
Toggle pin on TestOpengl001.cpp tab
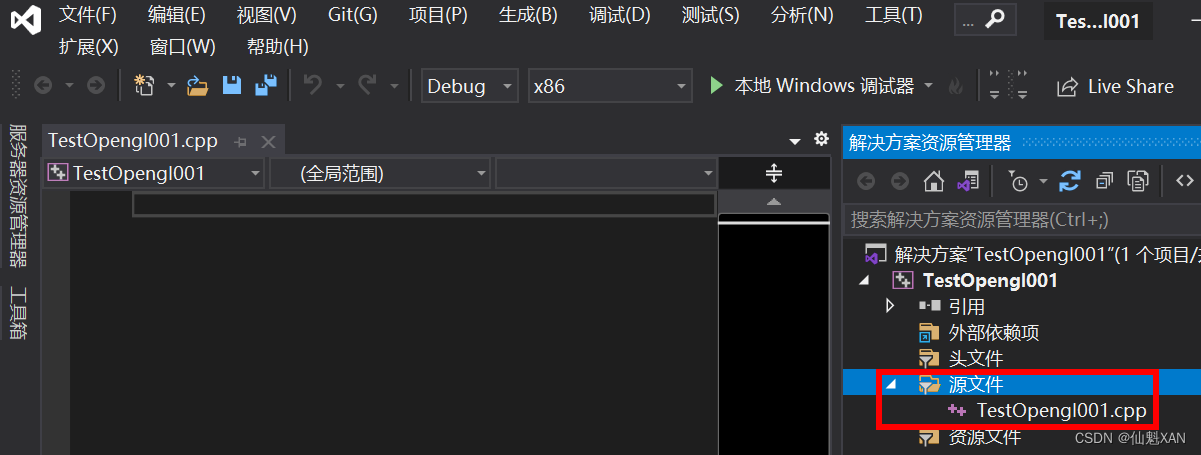[240, 142]
